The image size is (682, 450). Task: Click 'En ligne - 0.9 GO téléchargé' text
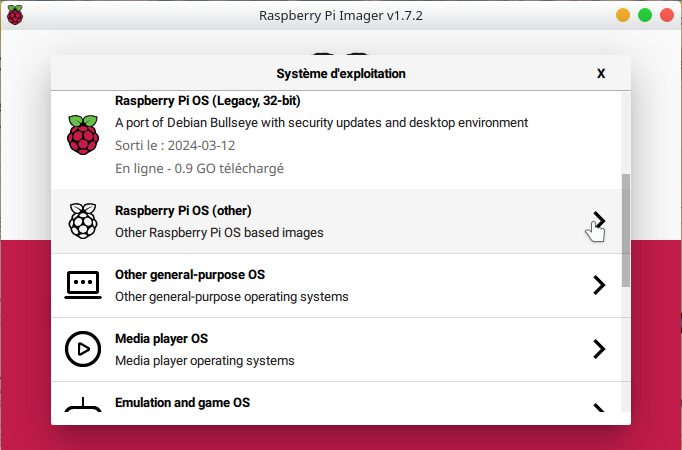pos(199,169)
